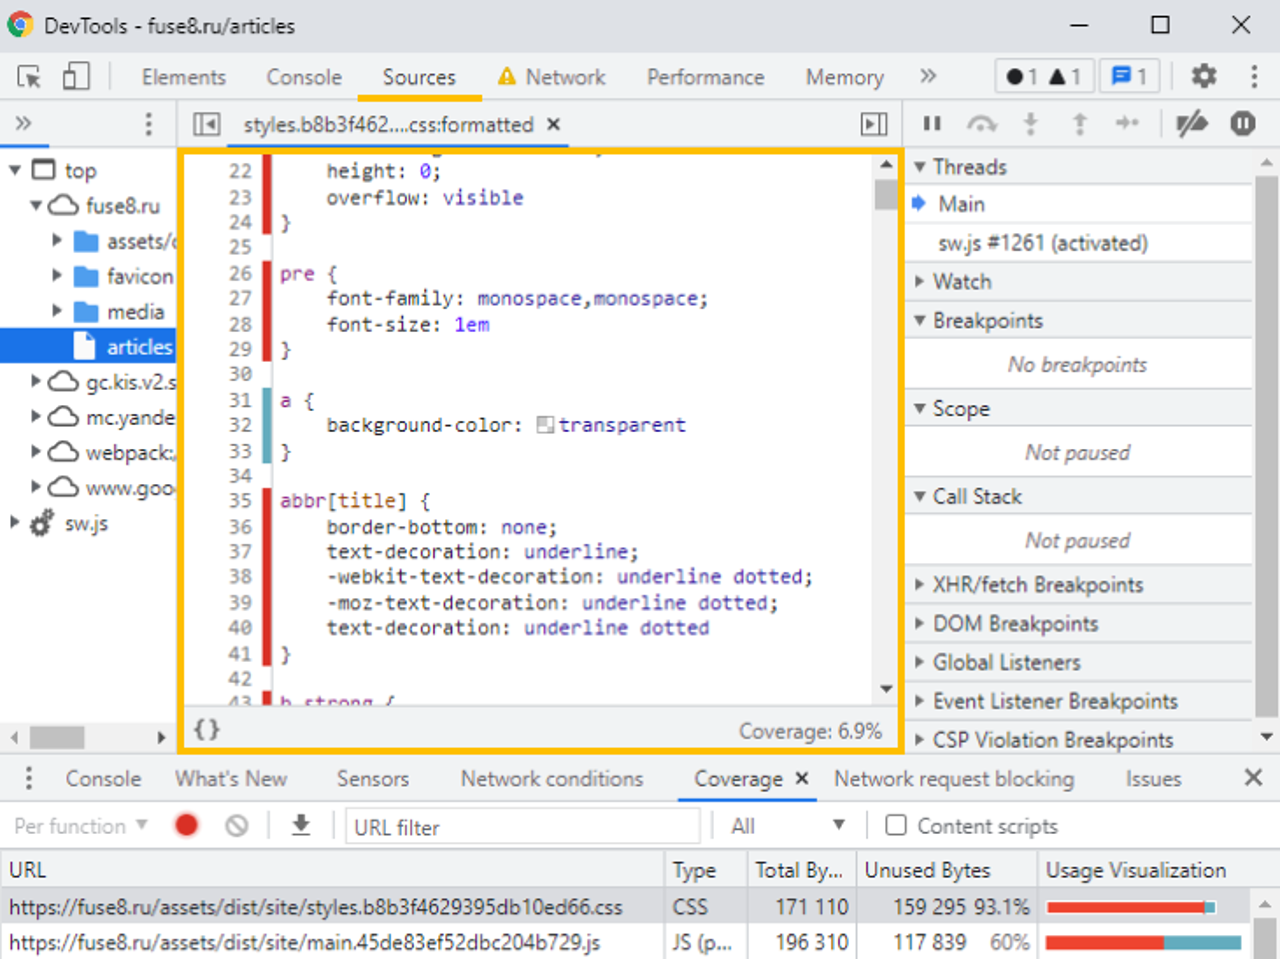Switch to the Network panel
1280x959 pixels.
pos(564,76)
